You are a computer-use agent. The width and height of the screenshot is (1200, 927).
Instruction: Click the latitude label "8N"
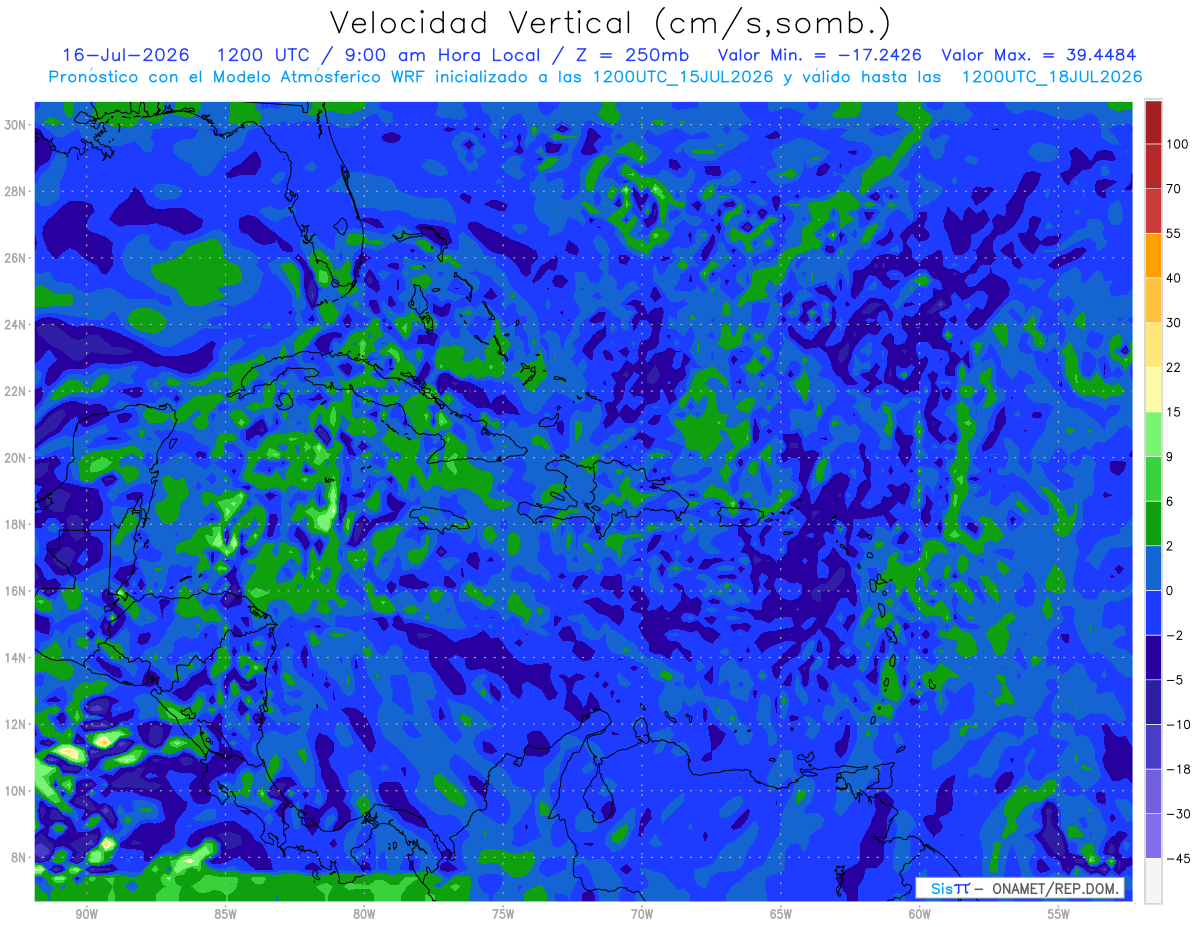[20, 858]
